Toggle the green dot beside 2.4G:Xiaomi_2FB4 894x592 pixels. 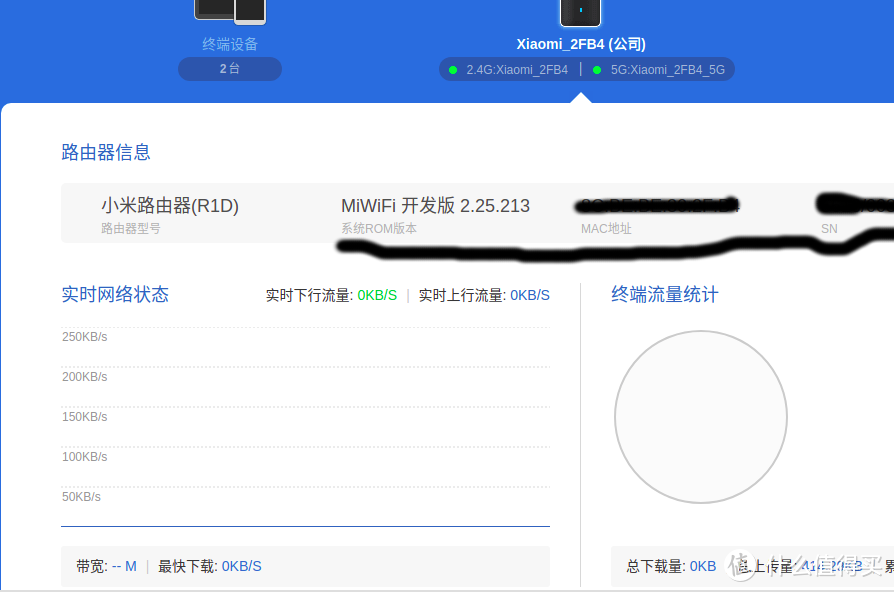pyautogui.click(x=454, y=70)
